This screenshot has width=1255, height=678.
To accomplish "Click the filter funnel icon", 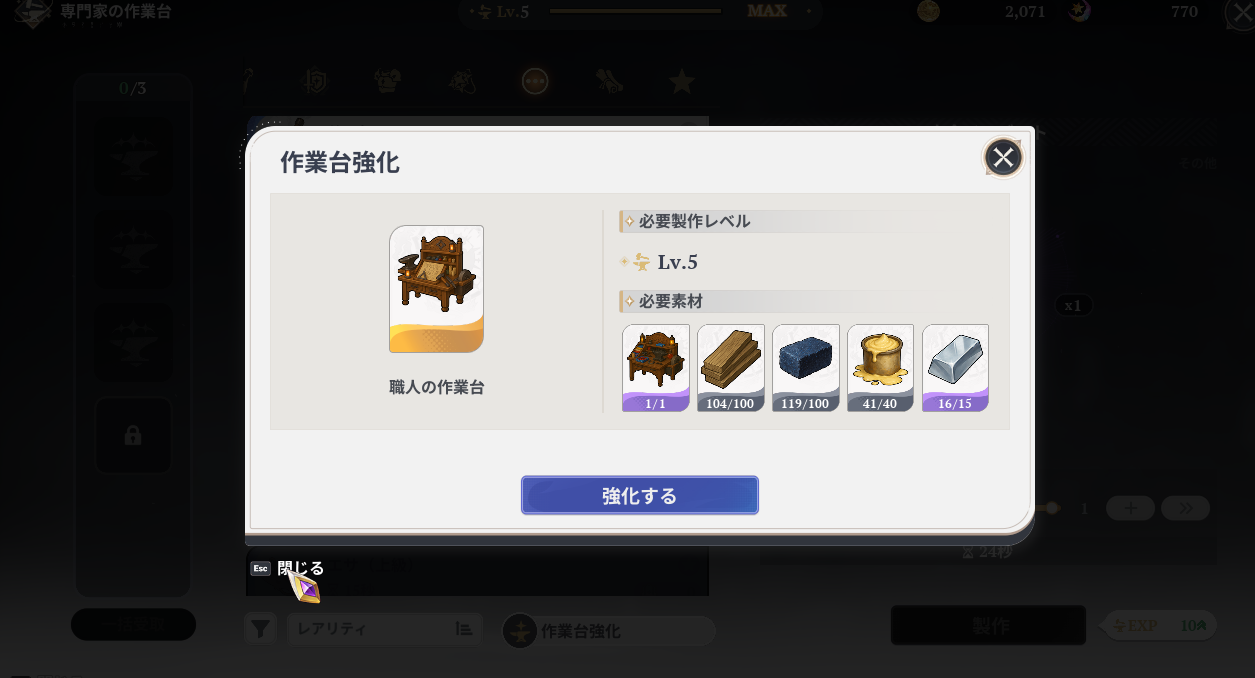I will coord(260,629).
